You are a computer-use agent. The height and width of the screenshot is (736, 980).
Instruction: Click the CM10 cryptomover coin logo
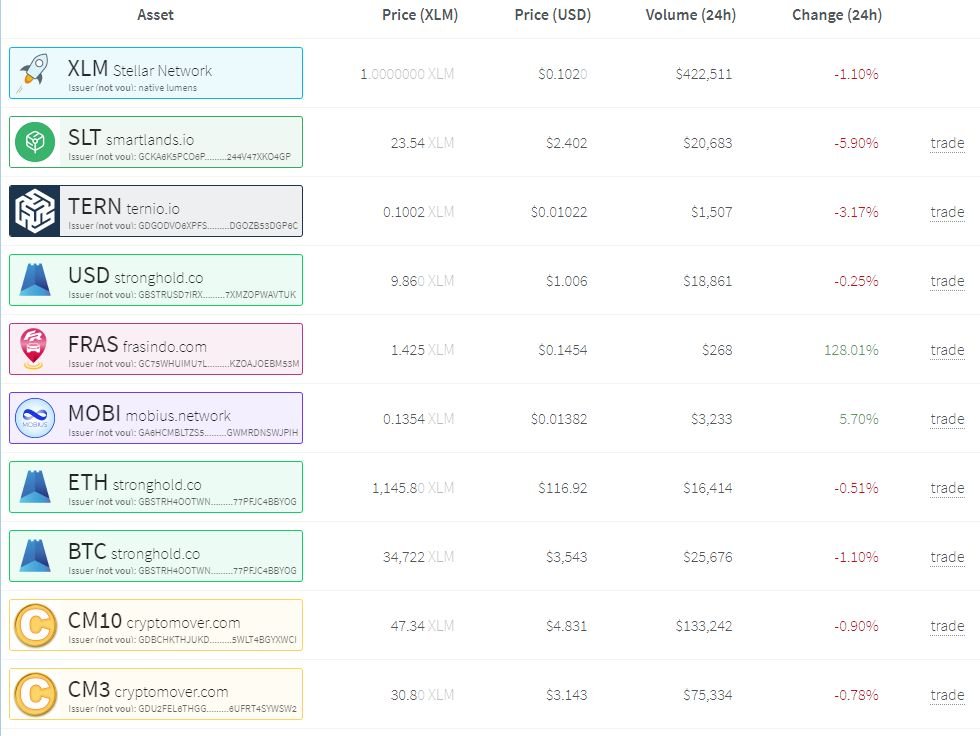(36, 625)
